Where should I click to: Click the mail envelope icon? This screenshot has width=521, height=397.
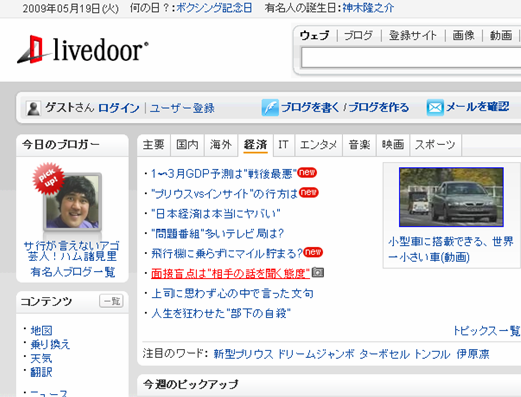tap(435, 107)
